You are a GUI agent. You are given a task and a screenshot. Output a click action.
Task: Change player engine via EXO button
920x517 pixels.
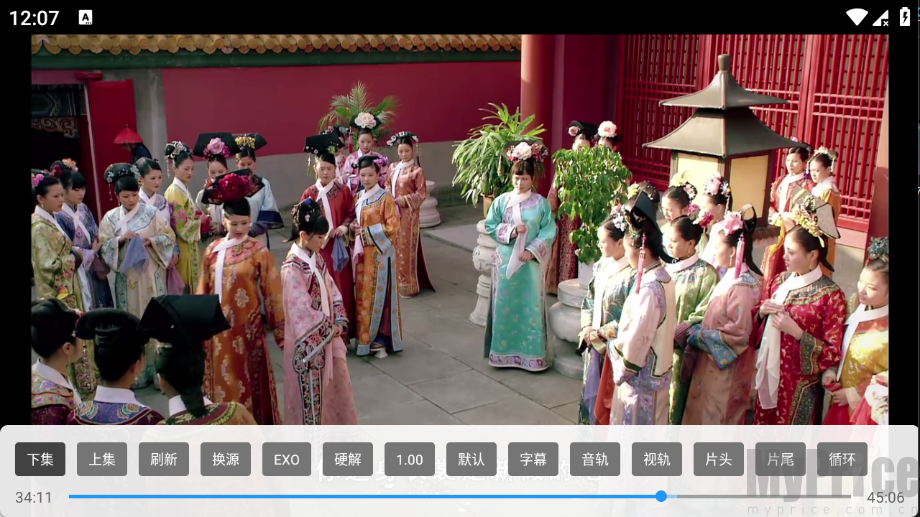[286, 459]
